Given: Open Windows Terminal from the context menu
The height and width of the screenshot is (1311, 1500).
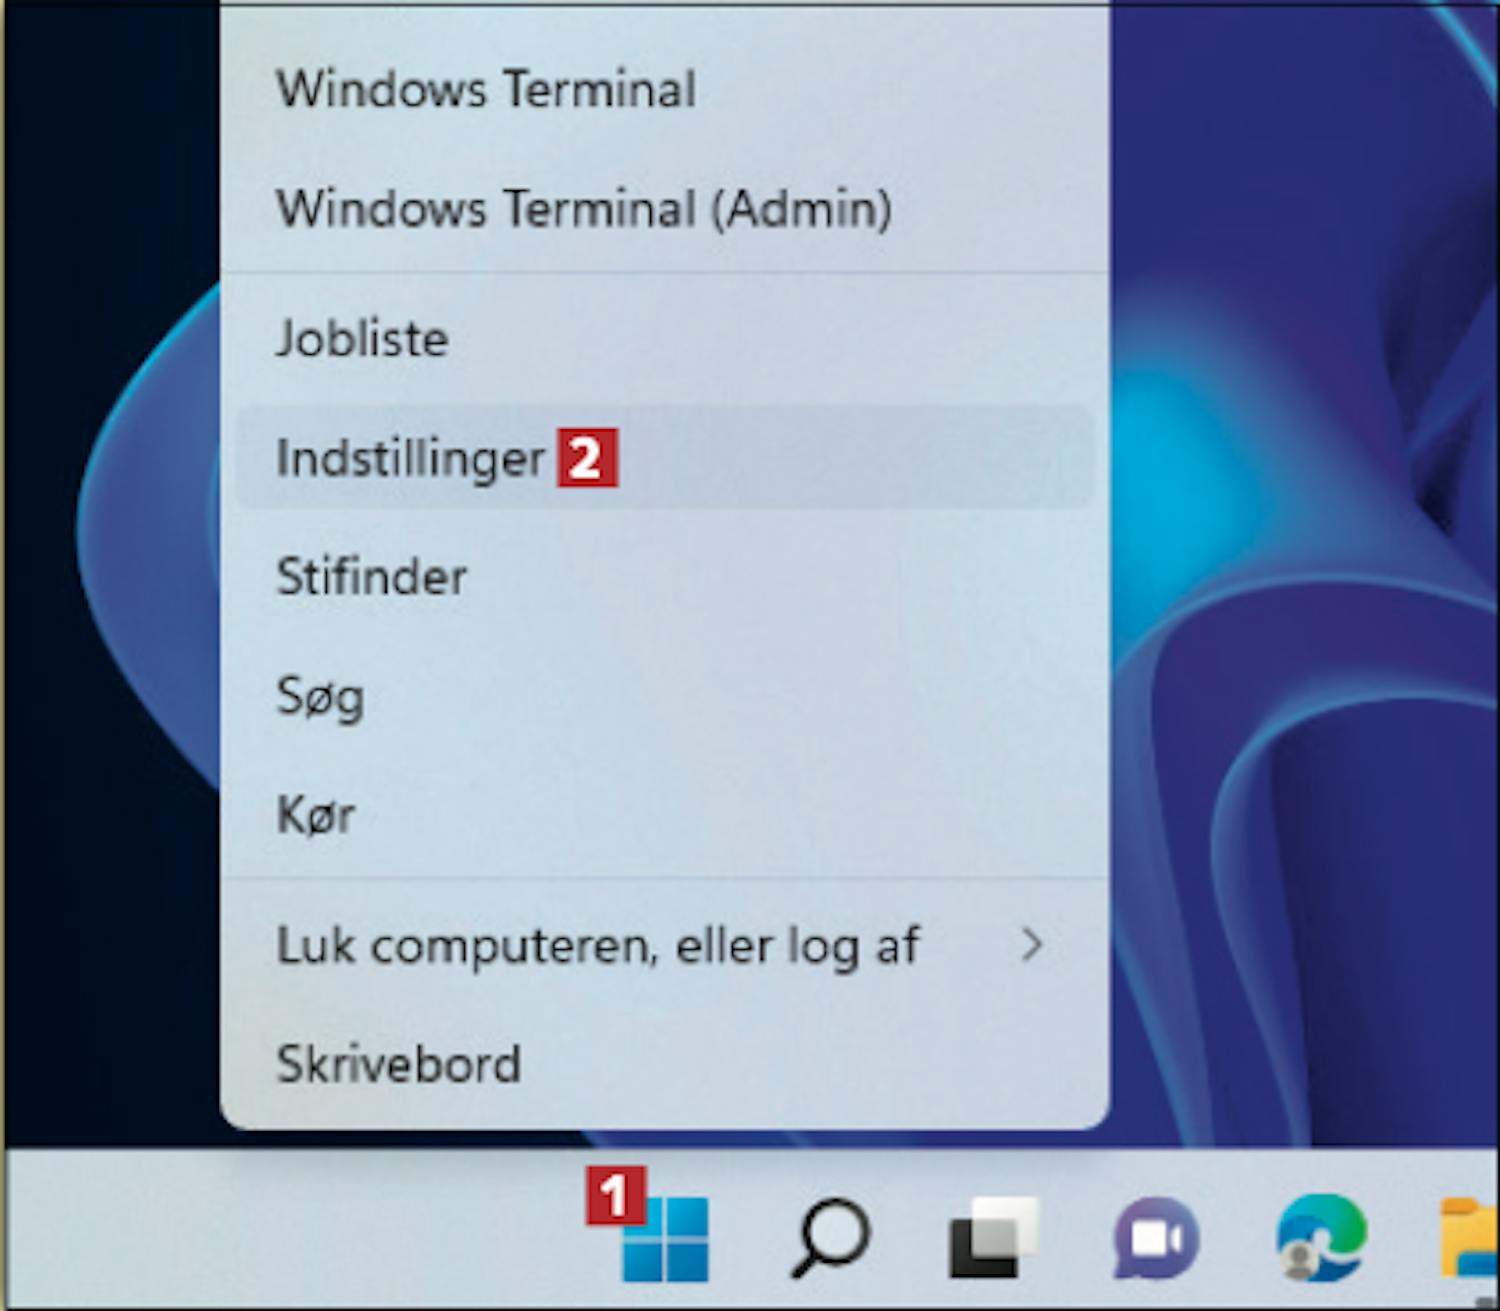Looking at the screenshot, I should (x=664, y=90).
